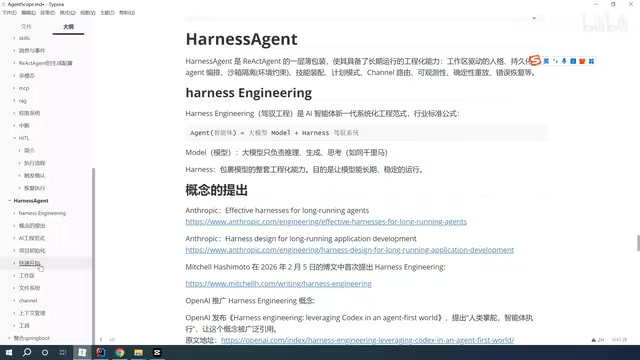Collapse sidebar with the back arrow icon
The image size is (640, 360).
pyautogui.click(x=101, y=339)
